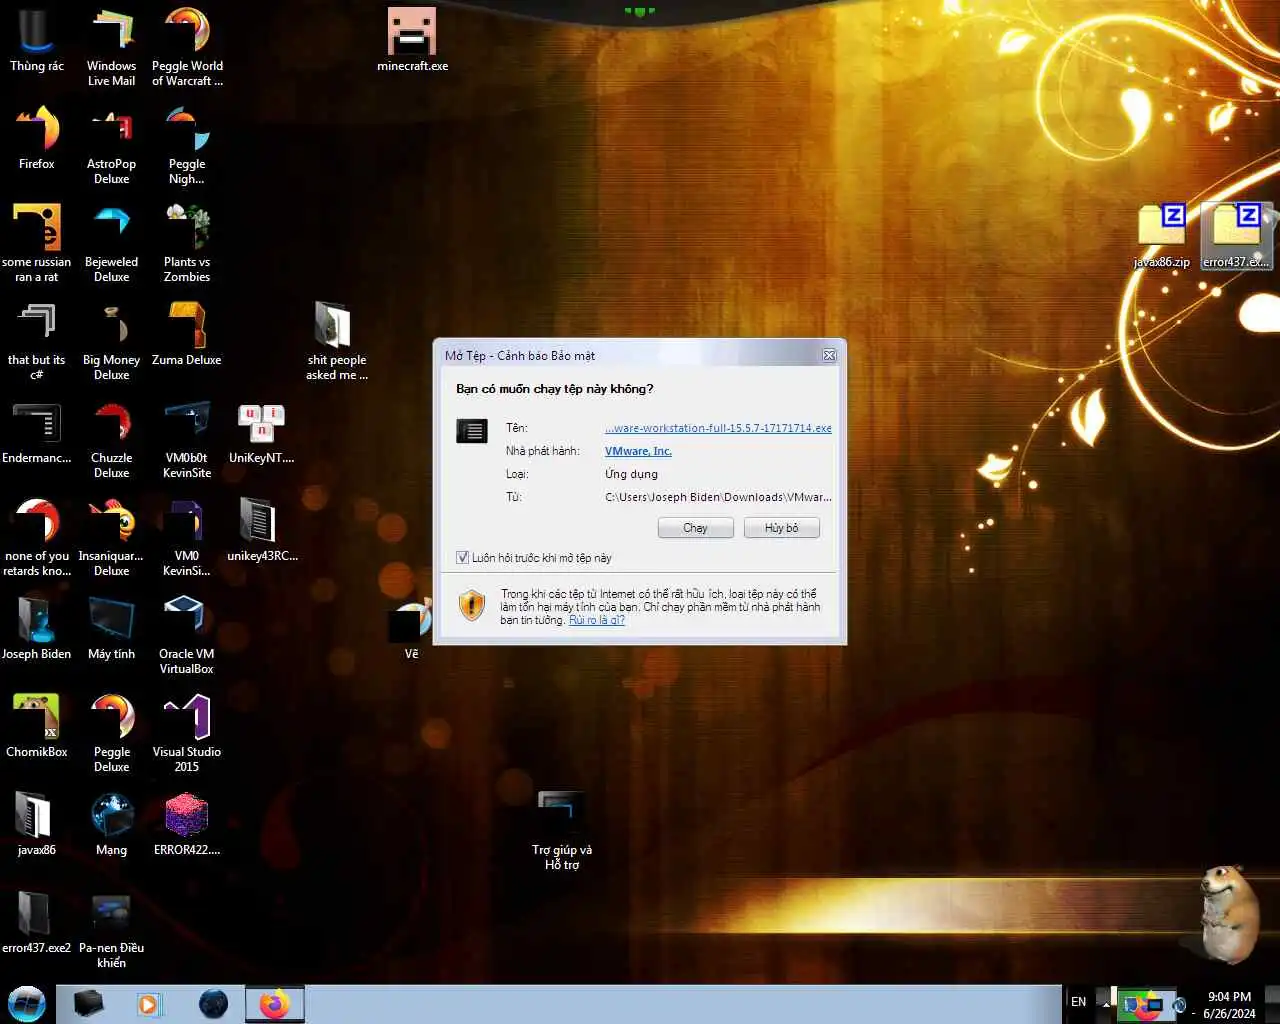Viewport: 1280px width, 1024px height.
Task: Open the 'Rủi ro là gì?' link
Action: point(597,620)
